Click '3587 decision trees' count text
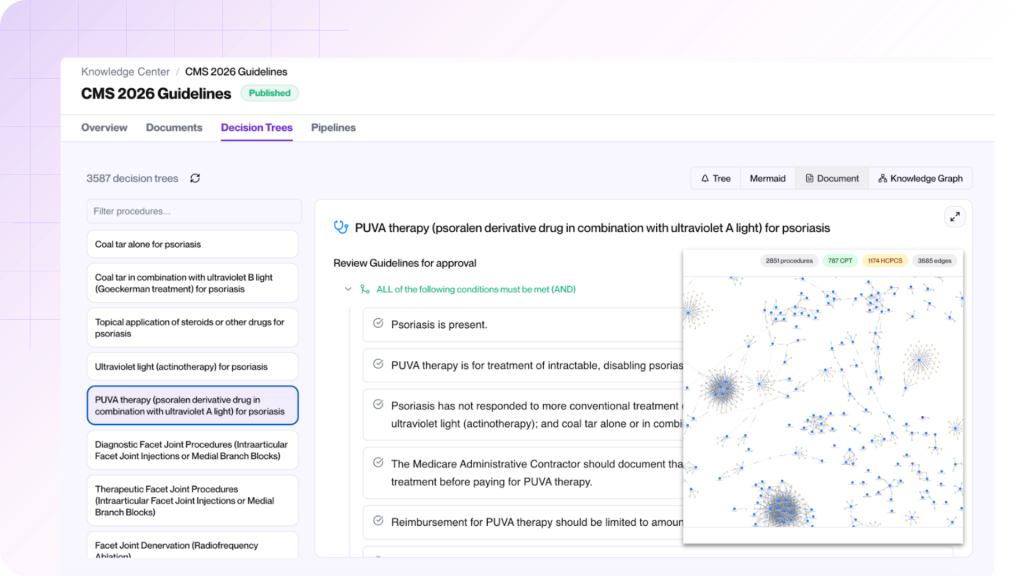Screen dimensions: 1024x576 (x=132, y=178)
